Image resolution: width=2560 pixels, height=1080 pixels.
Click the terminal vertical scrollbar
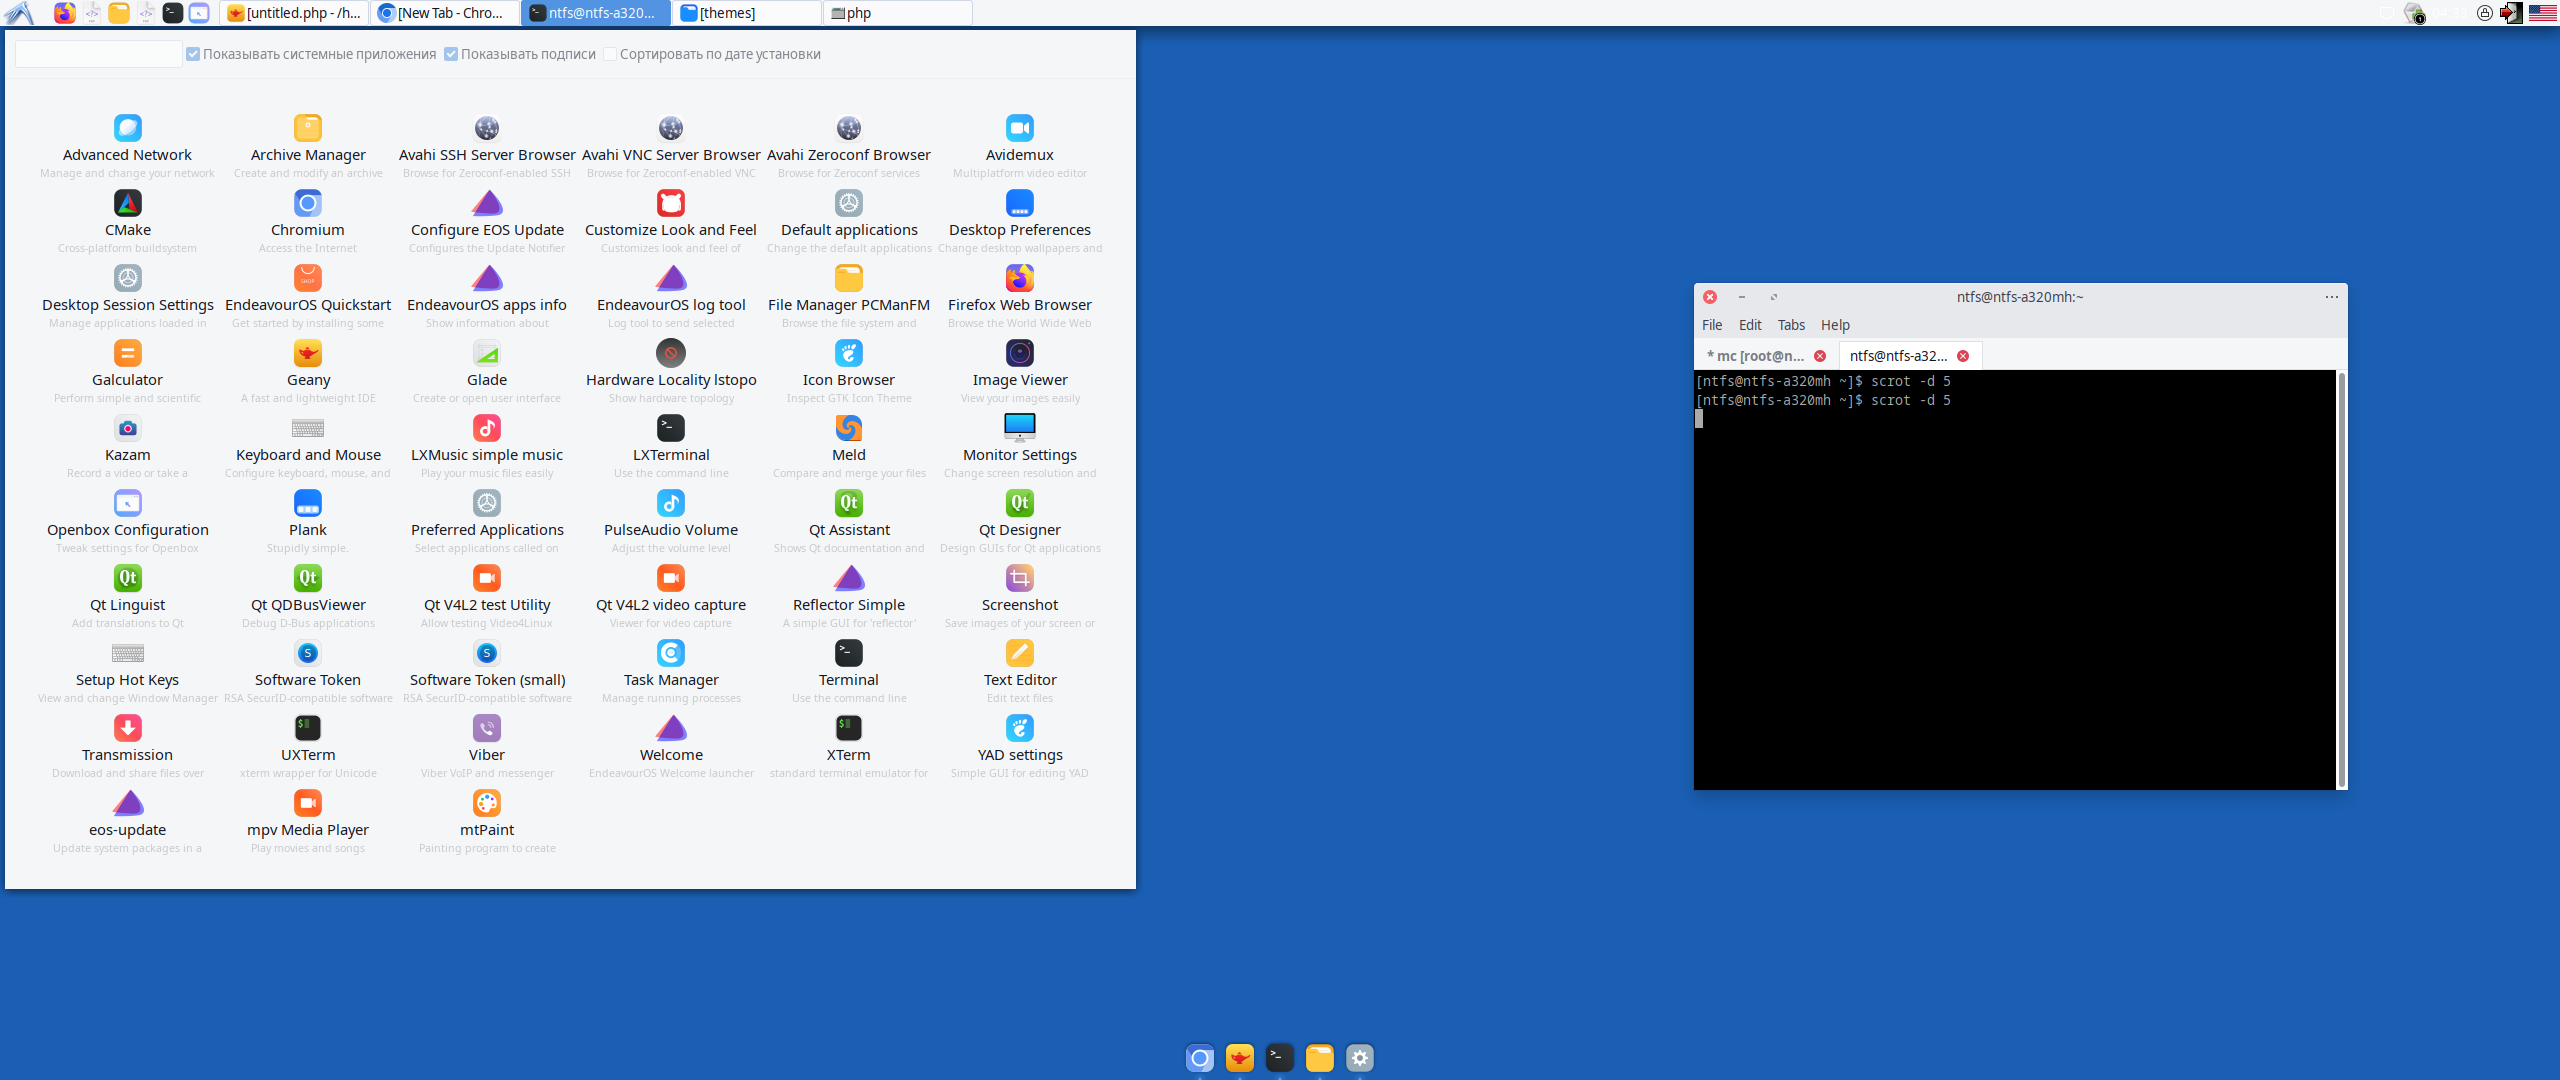2341,580
